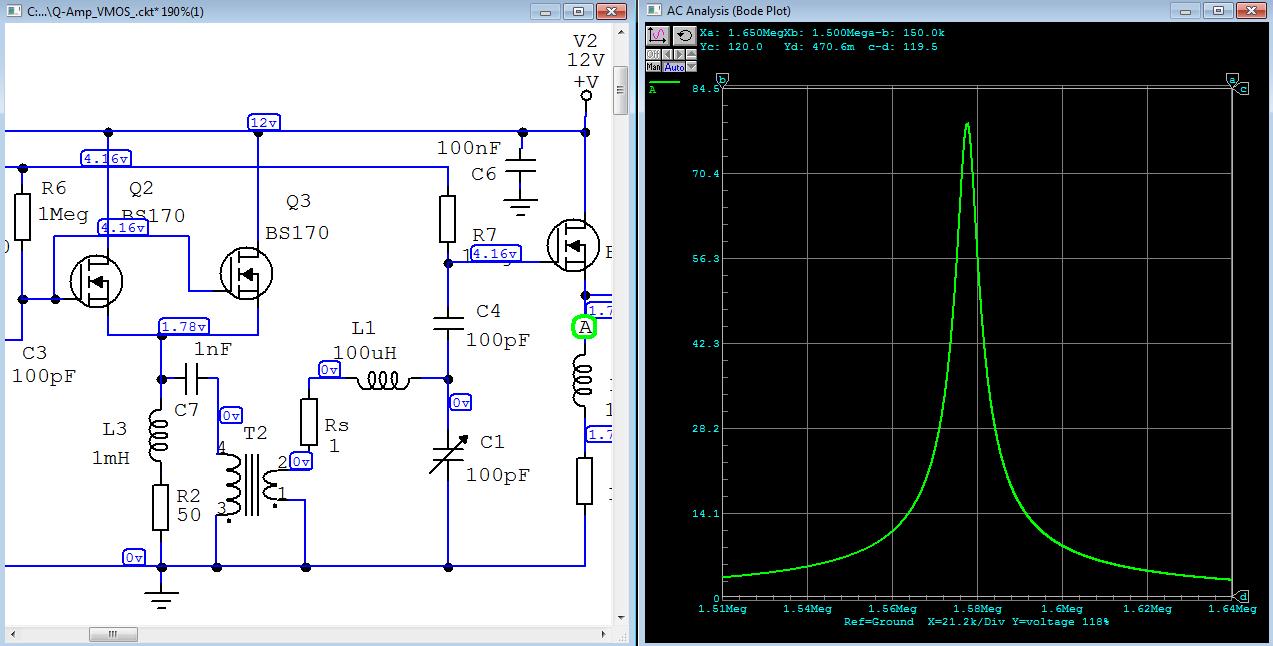Click the 1.58Meg x-axis label
Screen dimensions: 1273x646
pyautogui.click(x=977, y=608)
